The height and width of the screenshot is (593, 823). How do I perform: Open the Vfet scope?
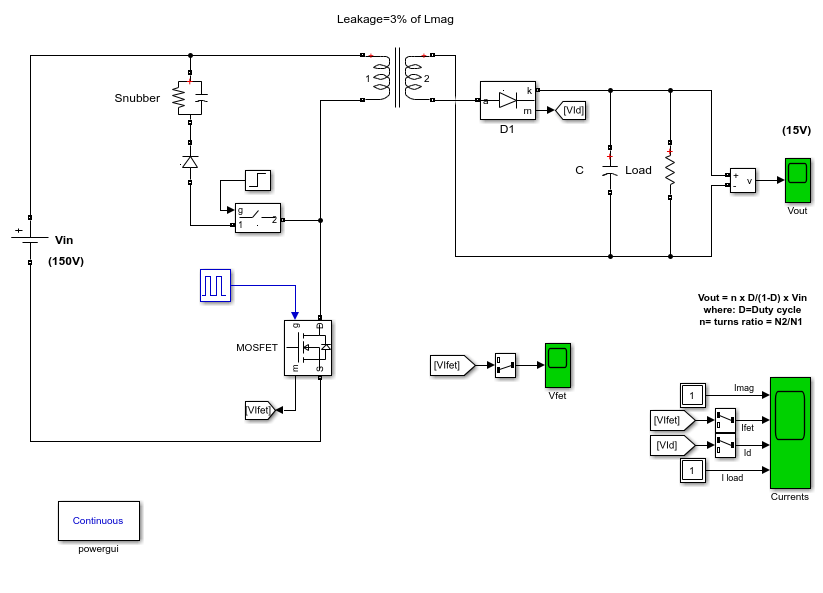(x=557, y=366)
